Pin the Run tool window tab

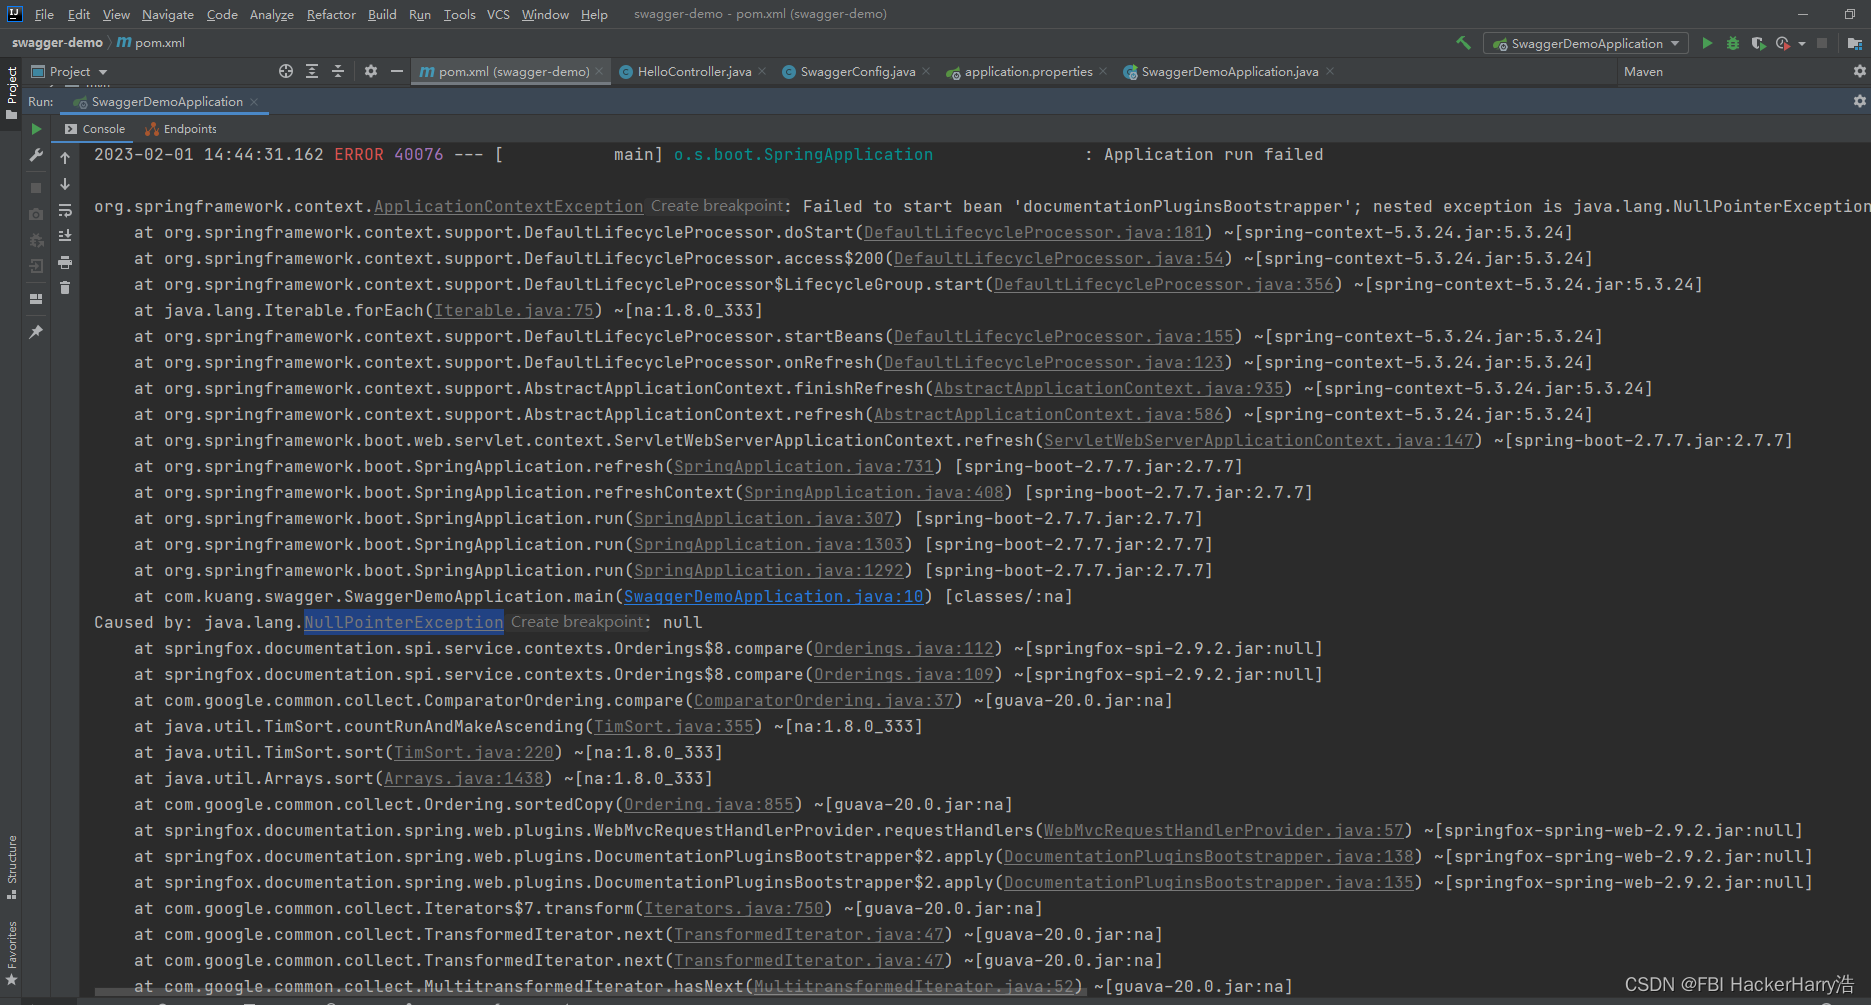[36, 331]
